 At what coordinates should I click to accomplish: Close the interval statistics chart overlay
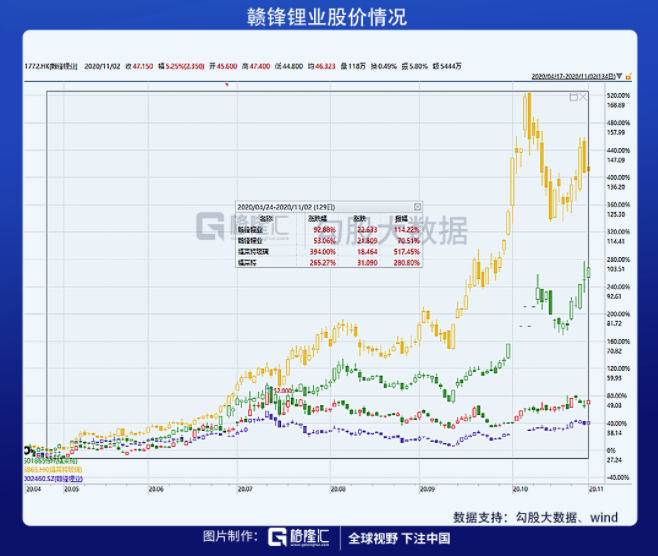pos(583,97)
